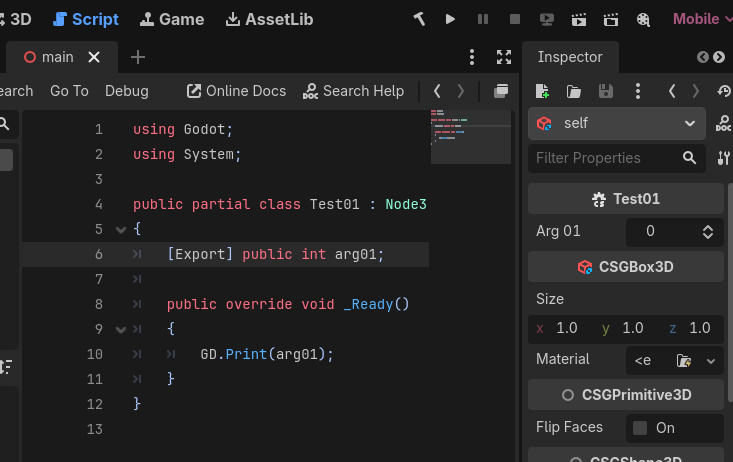Screen dimensions: 733x462
Task: Click the line-spacing icon in left panel
Action: (6, 367)
